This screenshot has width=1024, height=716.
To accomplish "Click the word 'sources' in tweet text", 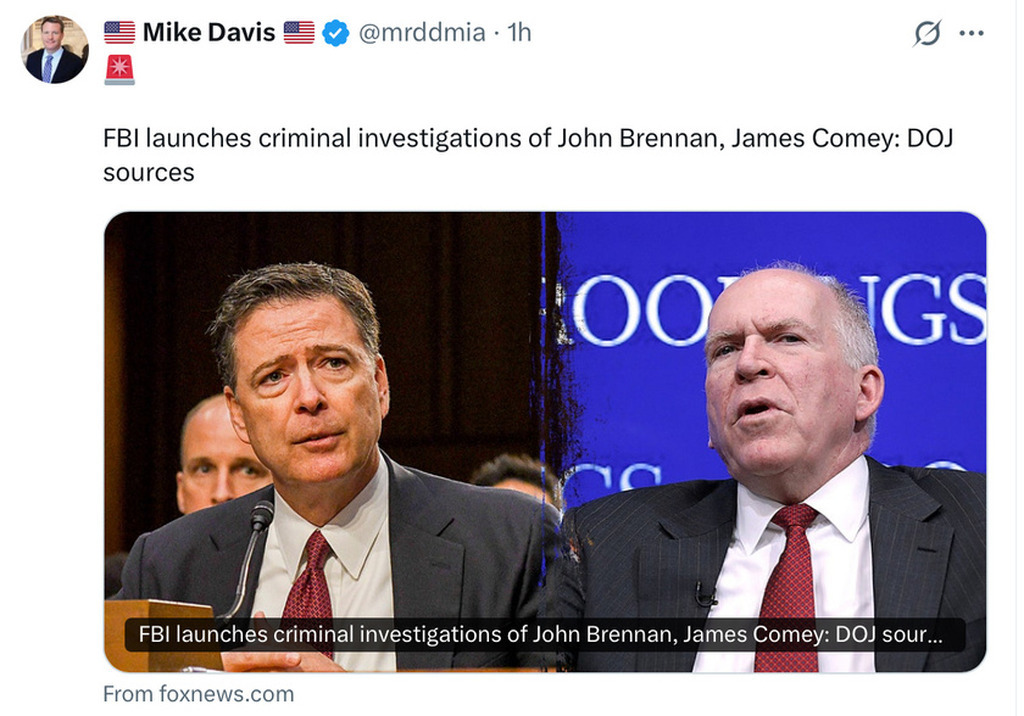I will (148, 172).
